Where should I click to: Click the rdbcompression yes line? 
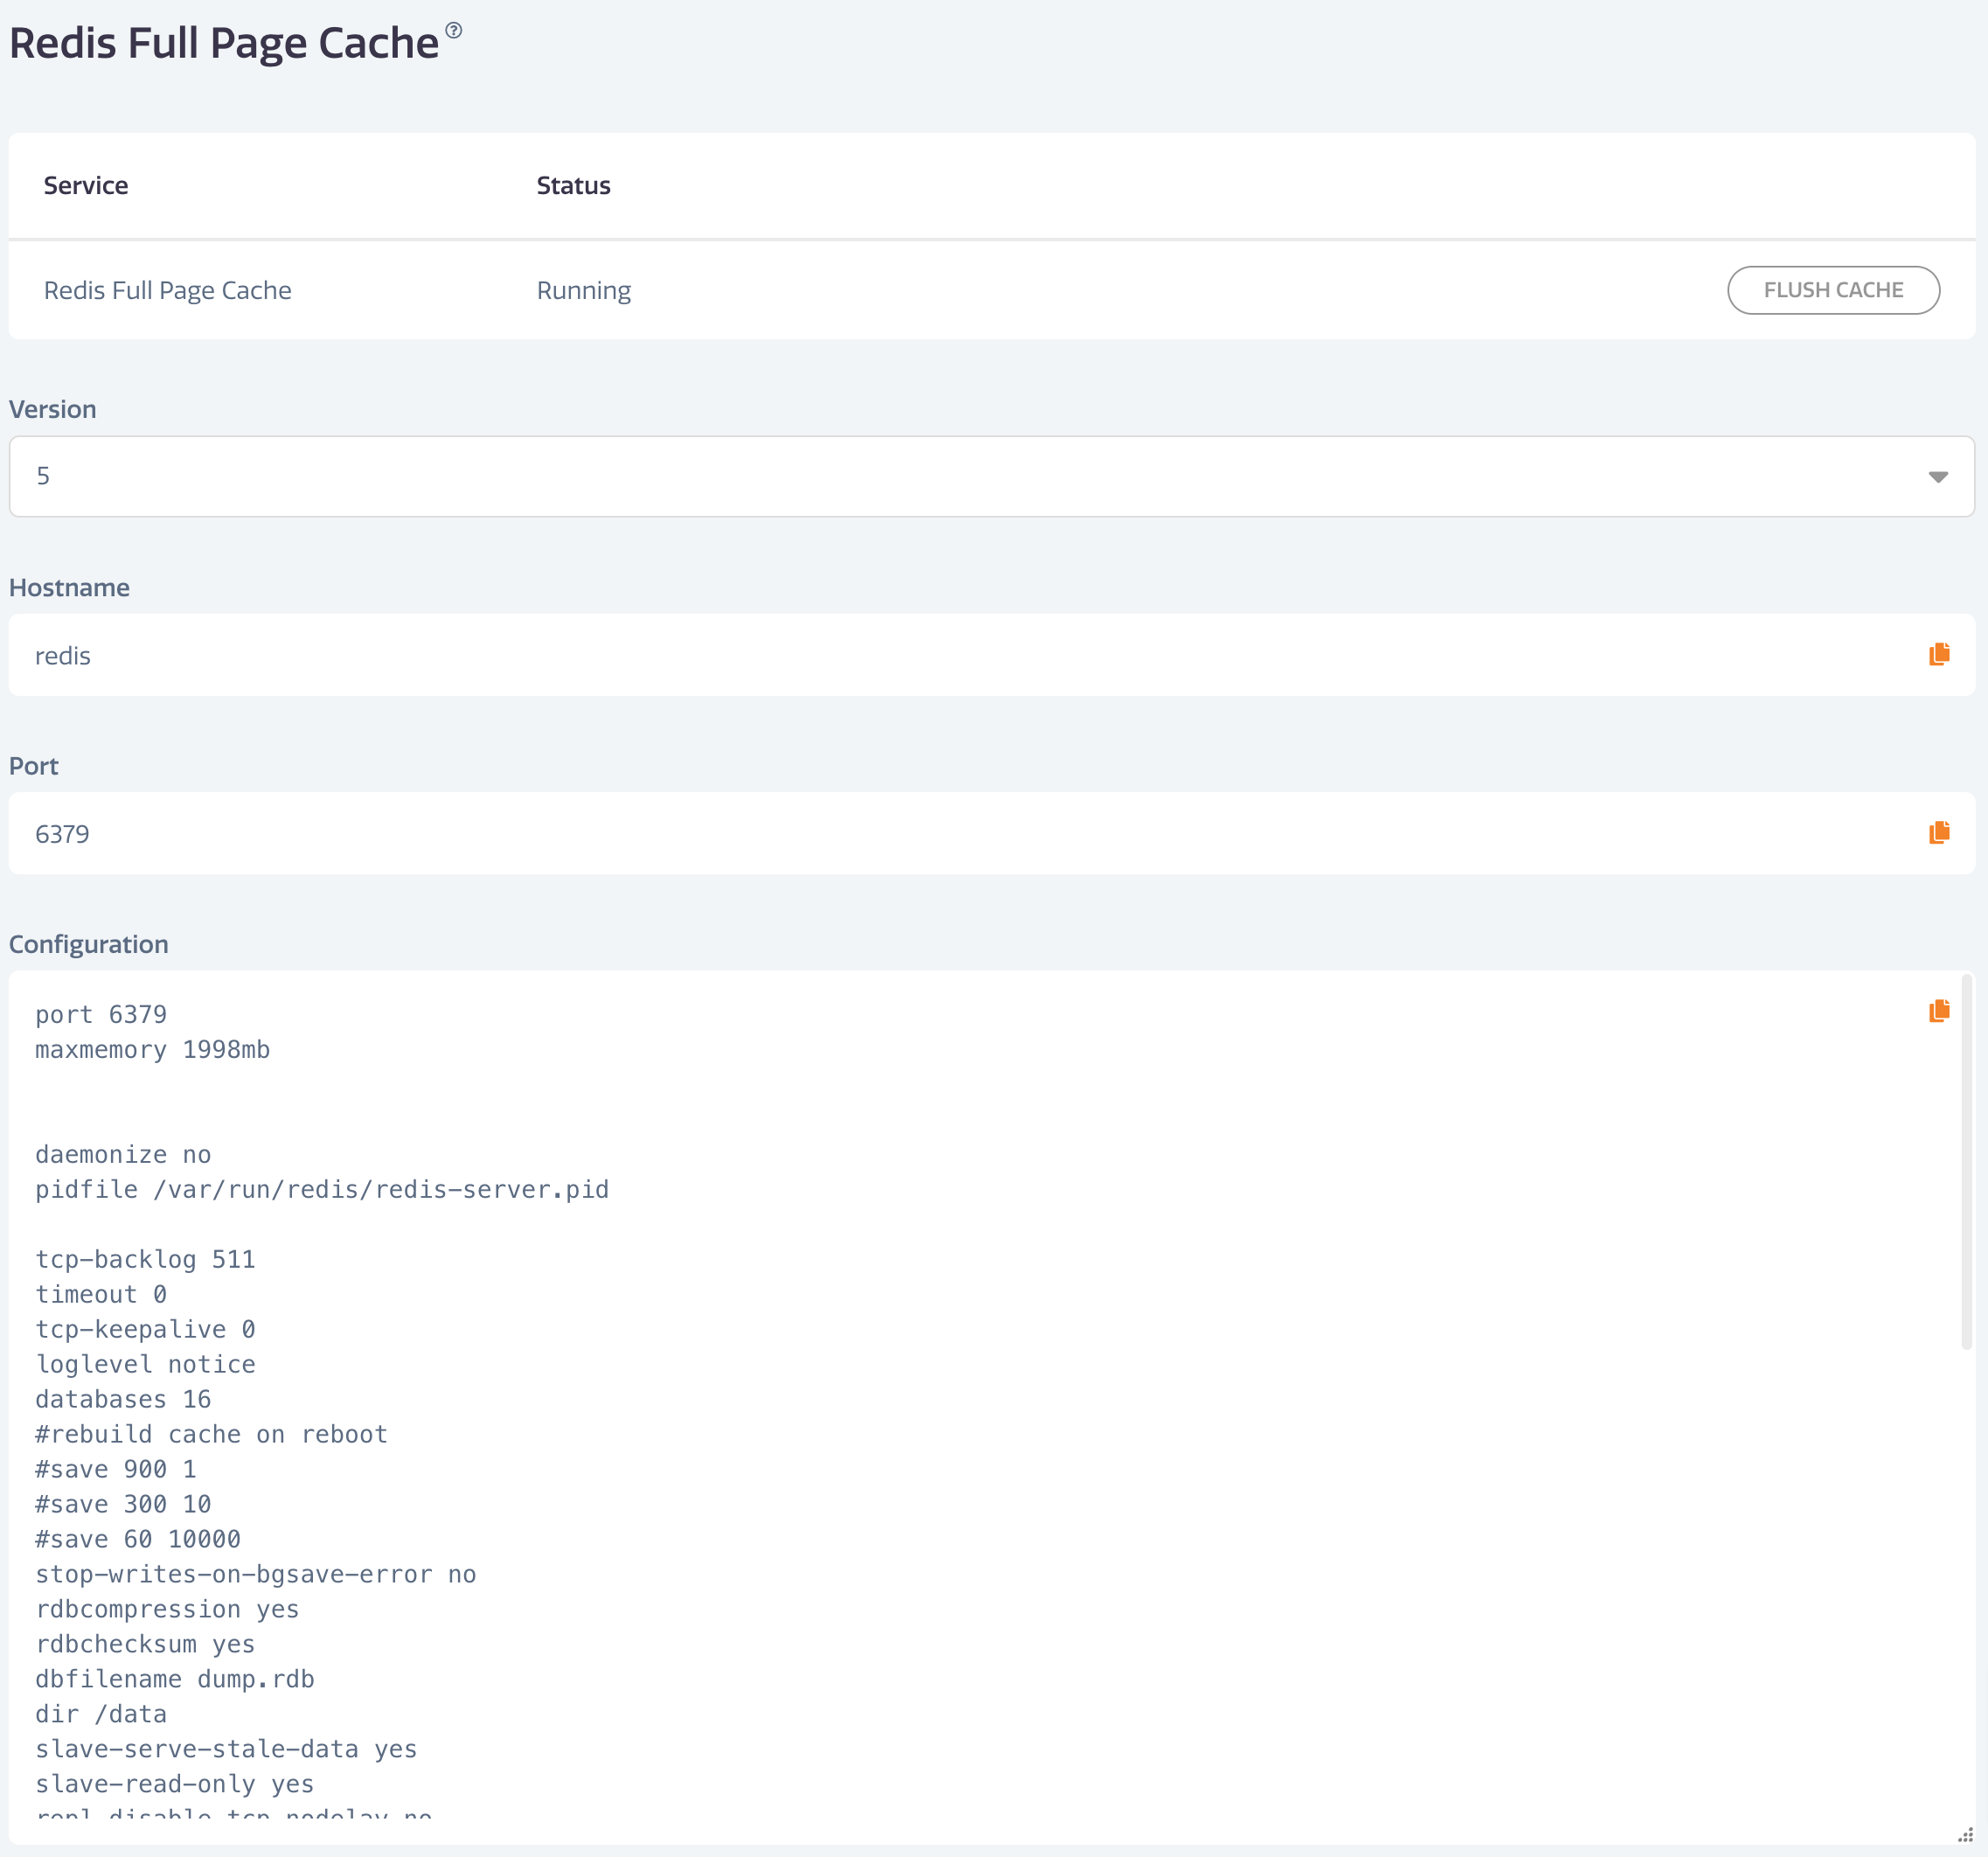coord(167,1609)
